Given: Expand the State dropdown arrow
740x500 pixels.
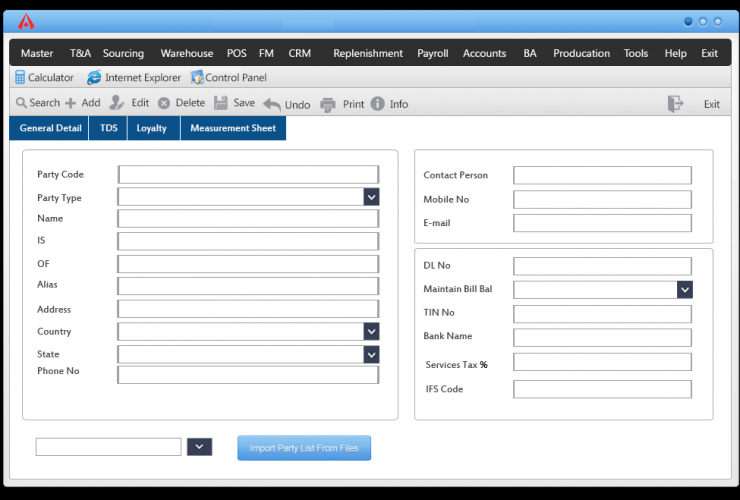Looking at the screenshot, I should [x=371, y=355].
